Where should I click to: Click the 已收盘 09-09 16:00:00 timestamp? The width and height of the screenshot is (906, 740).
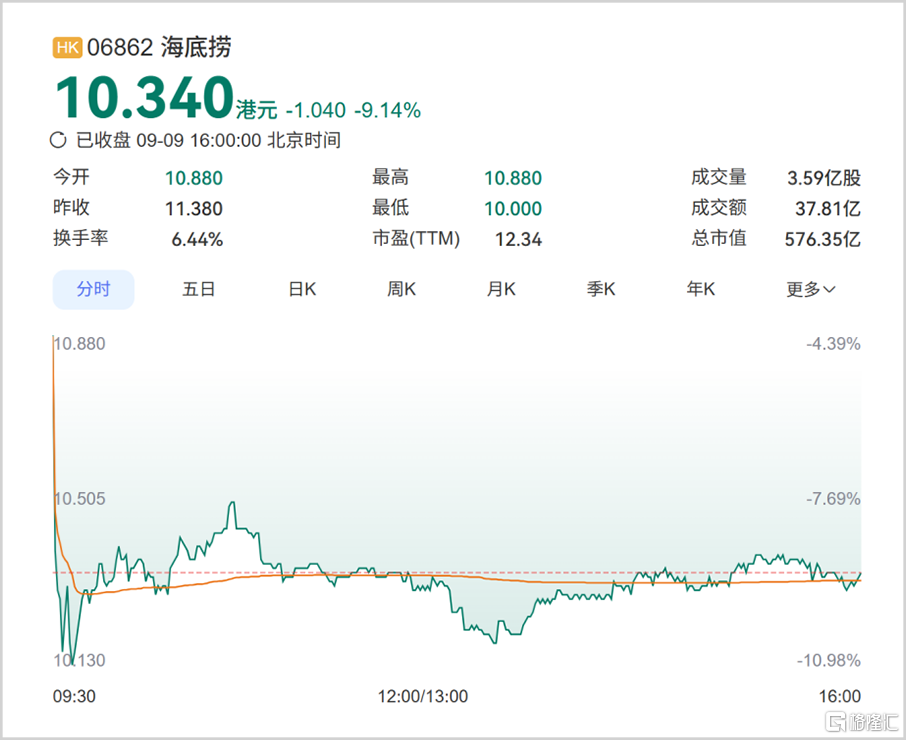pyautogui.click(x=209, y=140)
